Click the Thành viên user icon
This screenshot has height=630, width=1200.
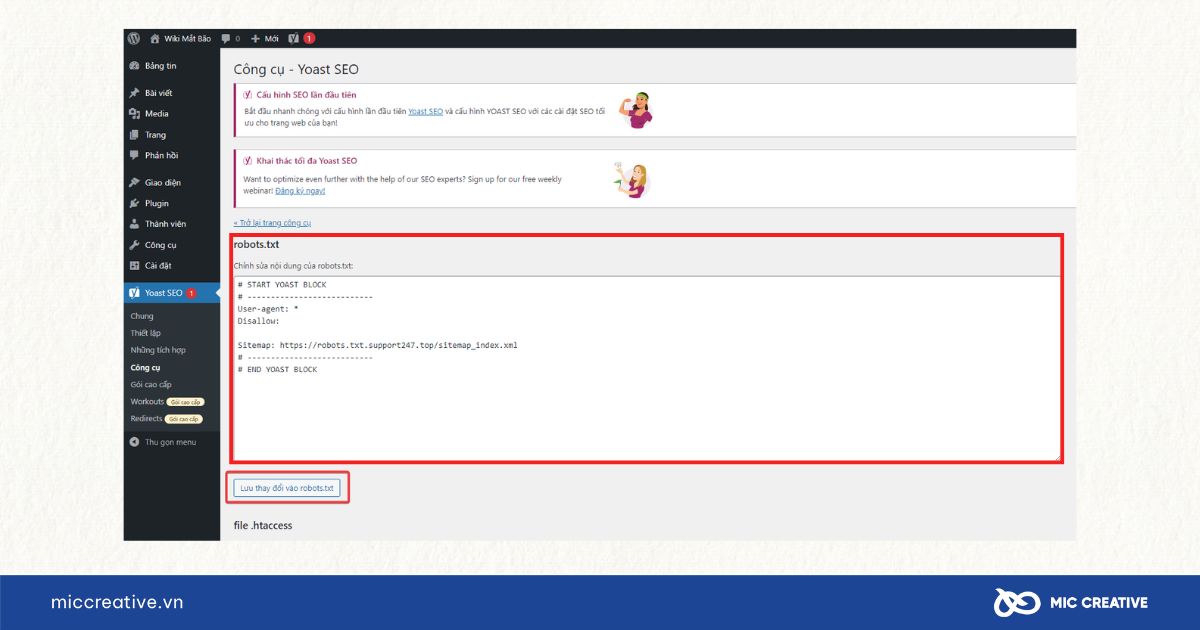pos(134,224)
